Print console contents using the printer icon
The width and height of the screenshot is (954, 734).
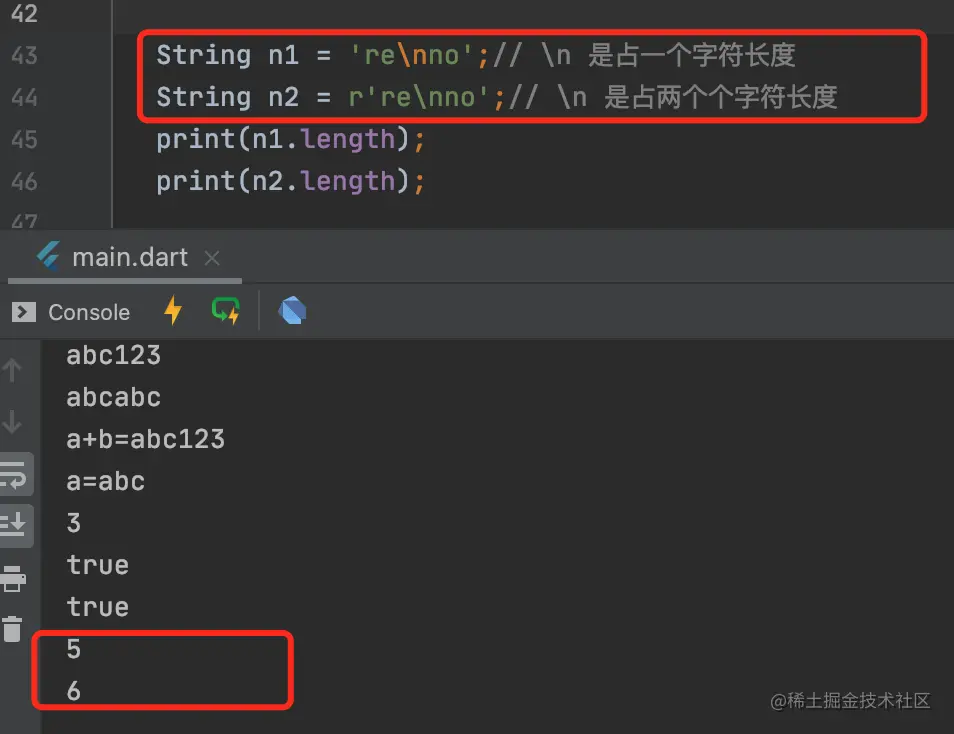(13, 578)
